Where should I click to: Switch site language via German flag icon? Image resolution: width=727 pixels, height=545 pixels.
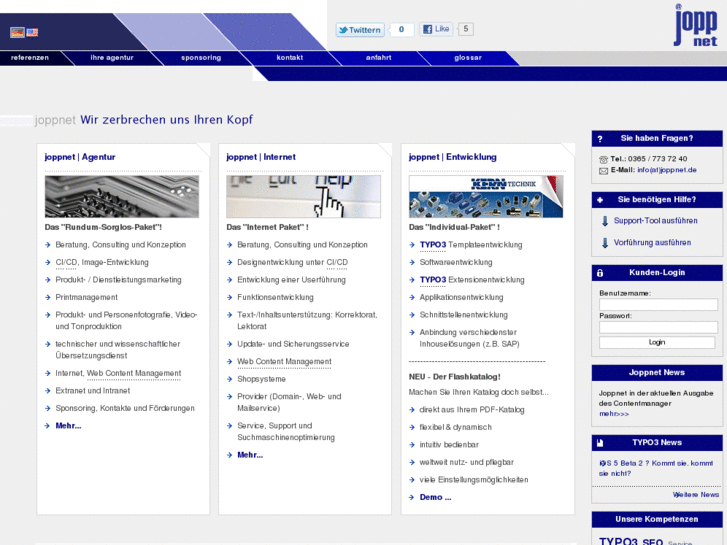(x=18, y=32)
